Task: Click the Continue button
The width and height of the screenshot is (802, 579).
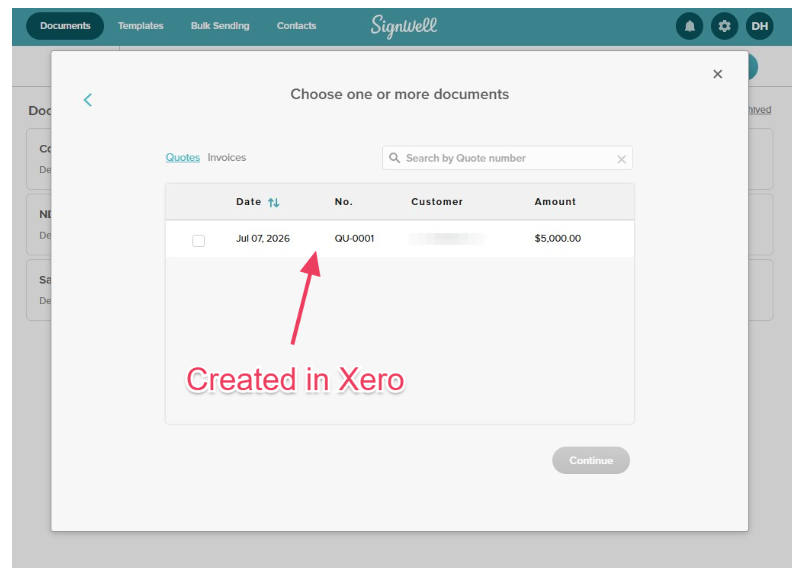Action: click(591, 460)
